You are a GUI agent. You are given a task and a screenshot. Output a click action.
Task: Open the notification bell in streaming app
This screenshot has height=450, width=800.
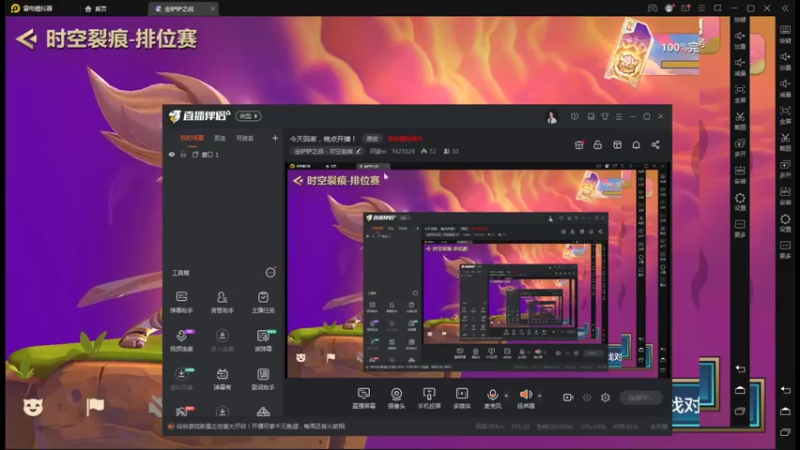pos(636,145)
